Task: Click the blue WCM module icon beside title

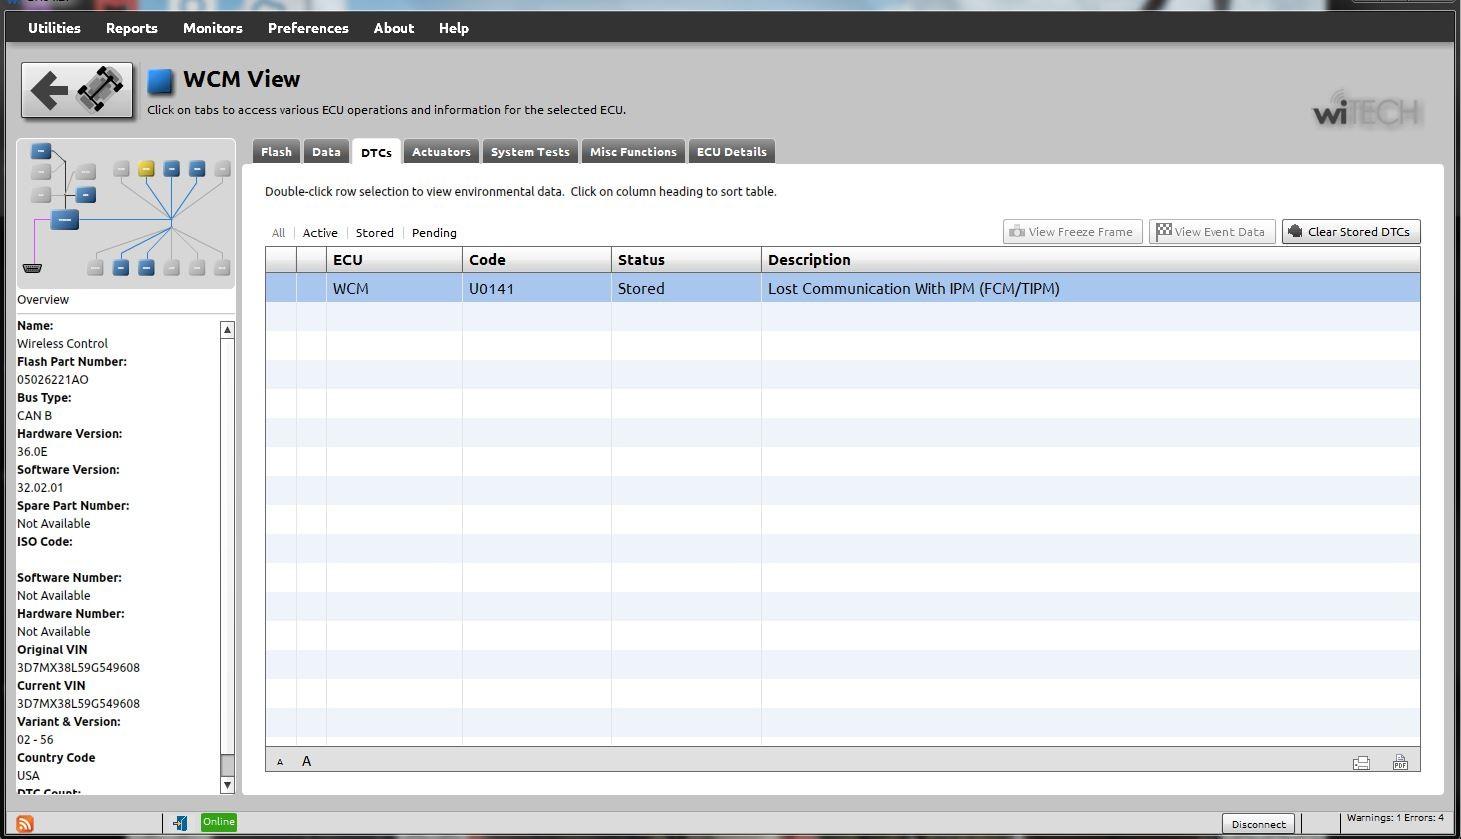Action: (160, 81)
